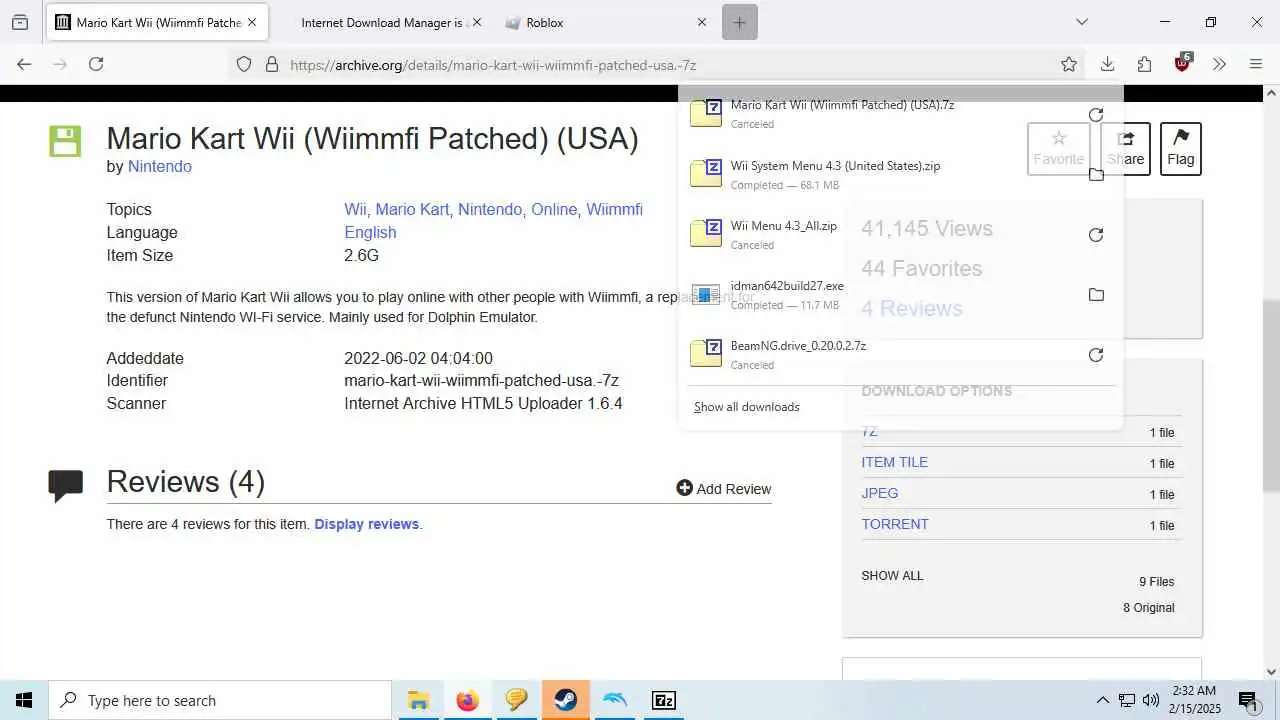Go back to previous page

click(x=24, y=64)
